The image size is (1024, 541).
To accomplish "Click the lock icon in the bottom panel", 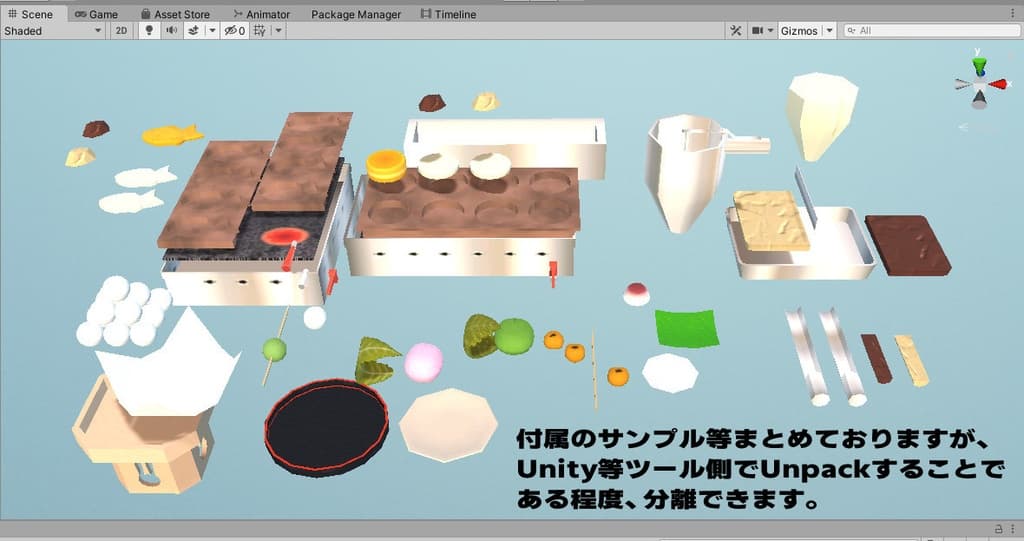I will (999, 529).
